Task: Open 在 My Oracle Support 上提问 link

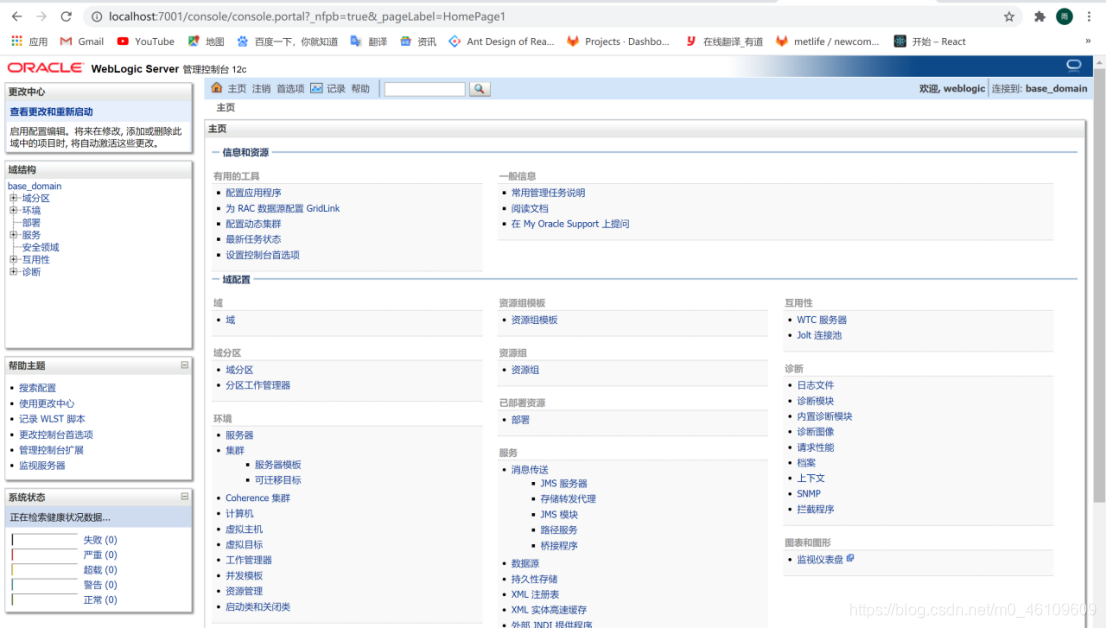Action: coord(570,224)
